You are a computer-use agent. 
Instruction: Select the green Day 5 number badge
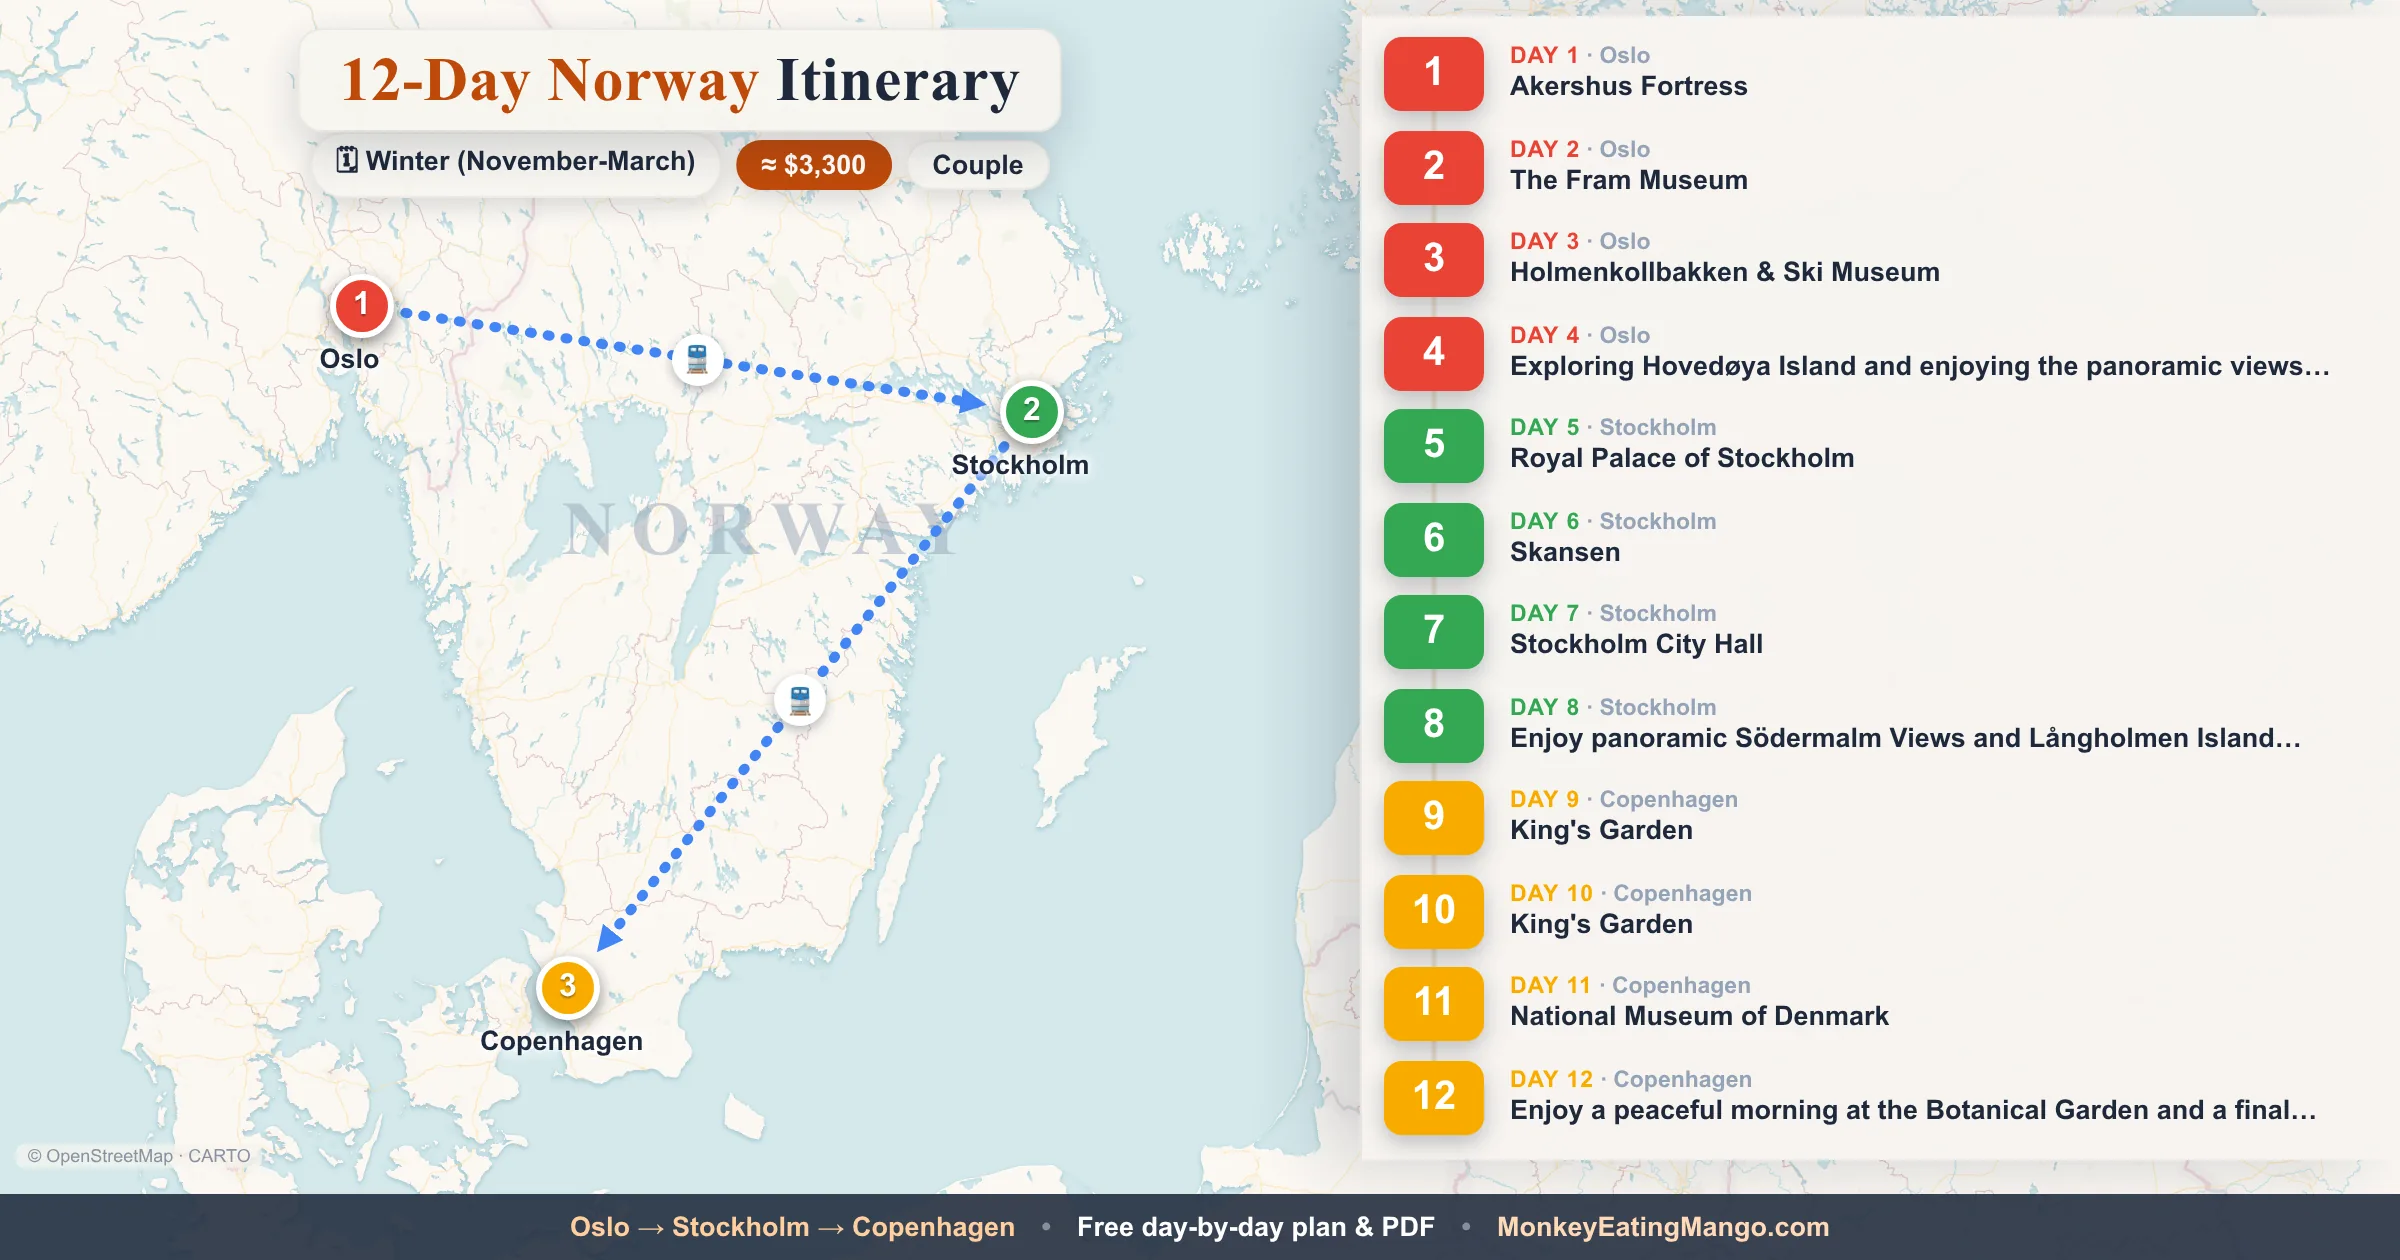click(1434, 445)
